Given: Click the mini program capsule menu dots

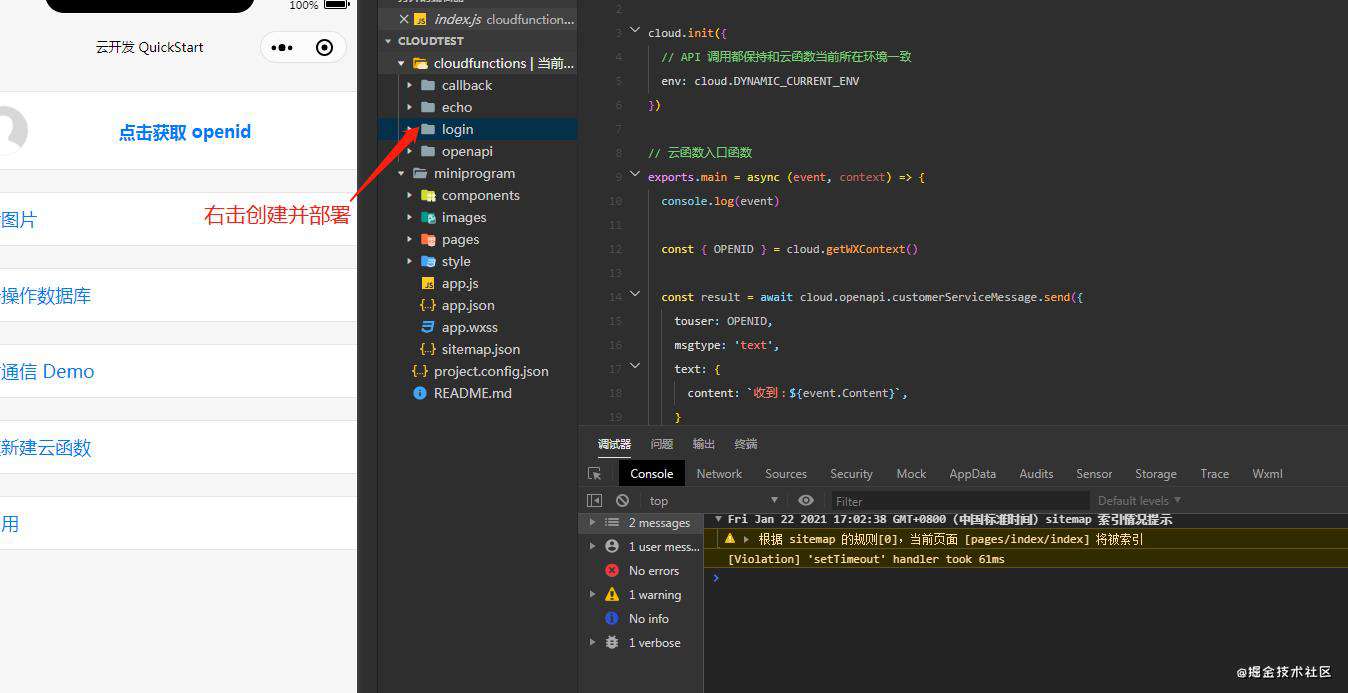Looking at the screenshot, I should click(282, 47).
